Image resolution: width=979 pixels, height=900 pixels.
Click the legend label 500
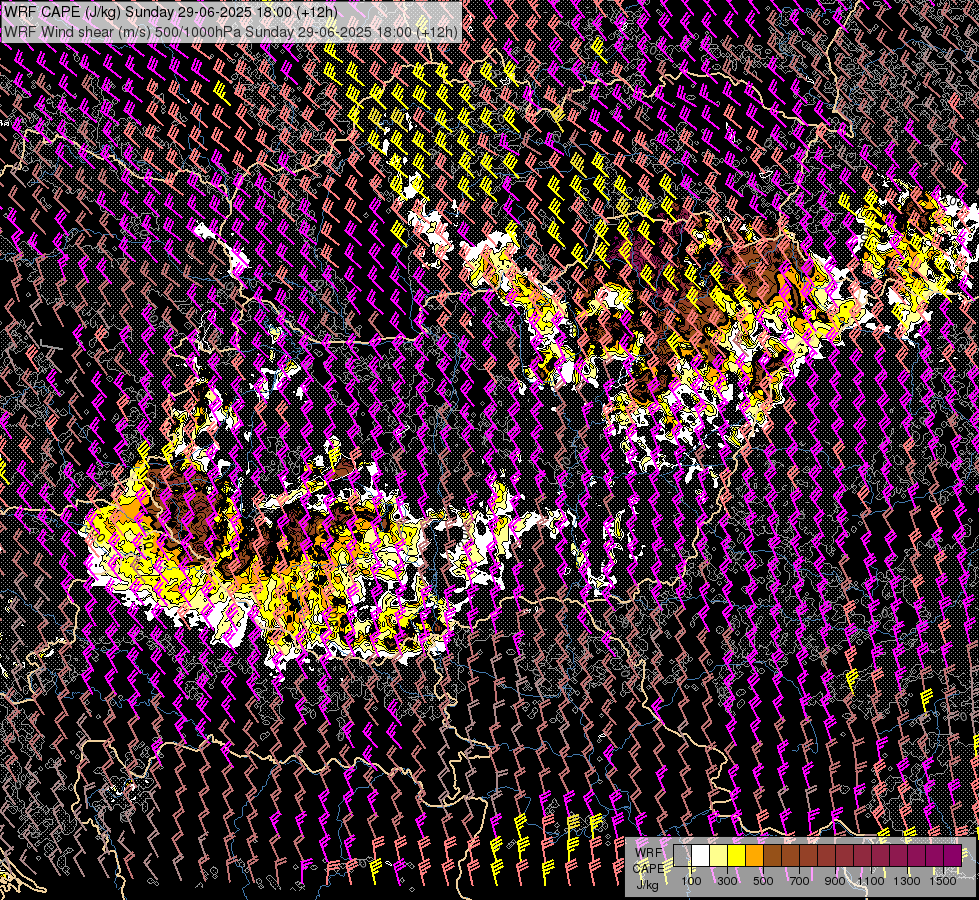coord(763,881)
